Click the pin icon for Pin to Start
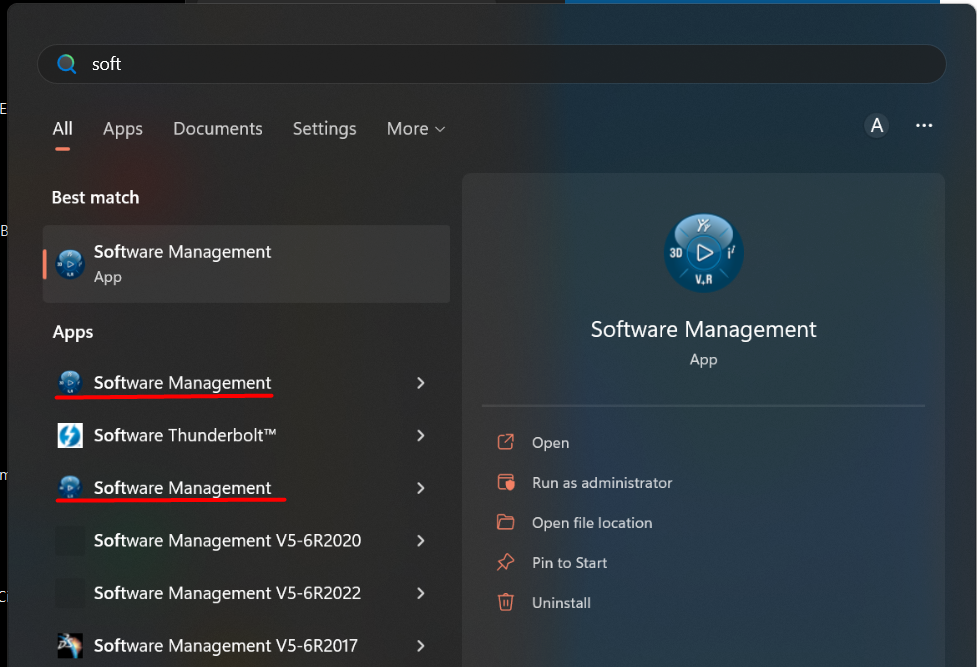 506,563
